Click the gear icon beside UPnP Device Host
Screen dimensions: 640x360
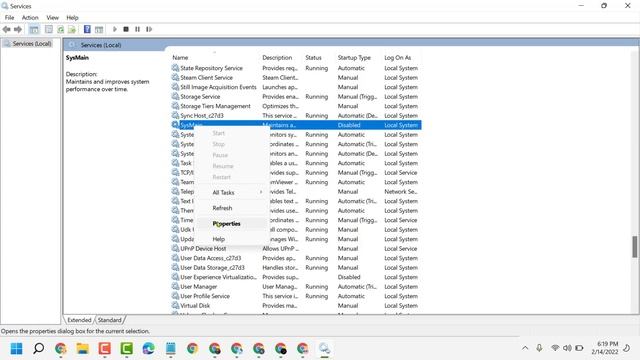point(175,248)
